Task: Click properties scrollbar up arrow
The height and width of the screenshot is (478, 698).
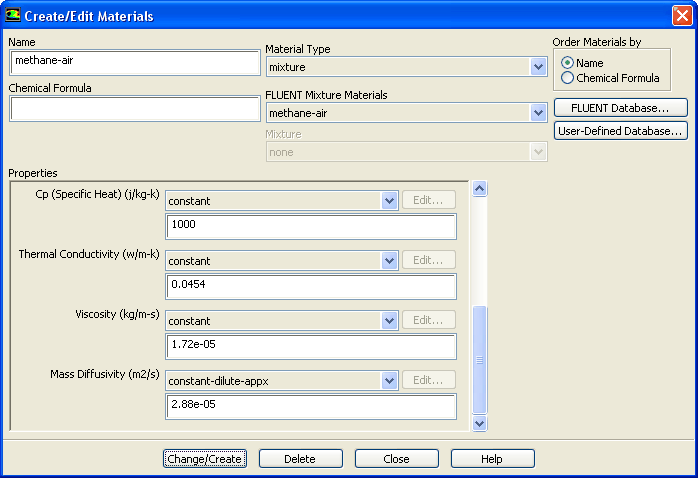Action: (479, 189)
